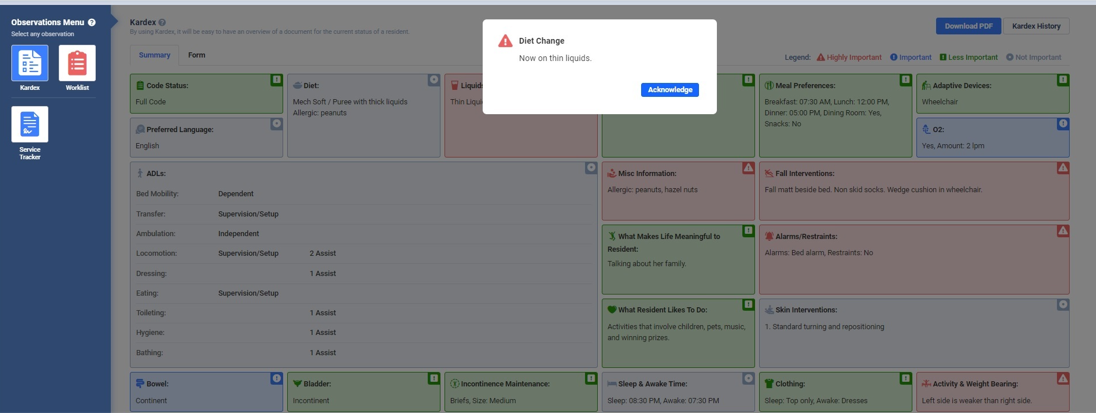Click the warning badge on Activity & Weight Bearing

click(1063, 378)
